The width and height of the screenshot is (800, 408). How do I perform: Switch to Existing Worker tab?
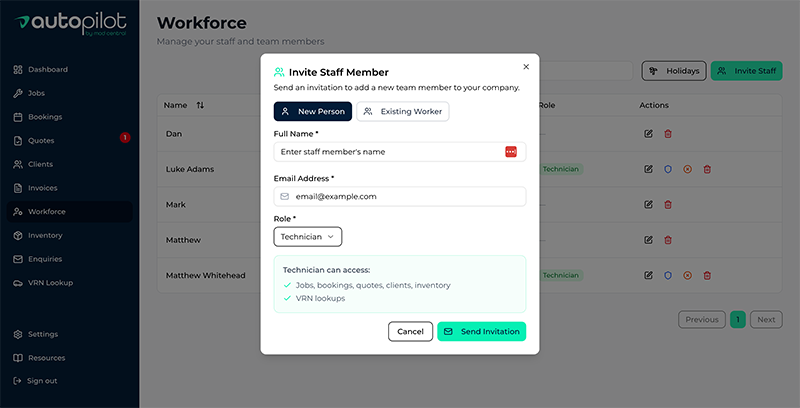pyautogui.click(x=403, y=112)
